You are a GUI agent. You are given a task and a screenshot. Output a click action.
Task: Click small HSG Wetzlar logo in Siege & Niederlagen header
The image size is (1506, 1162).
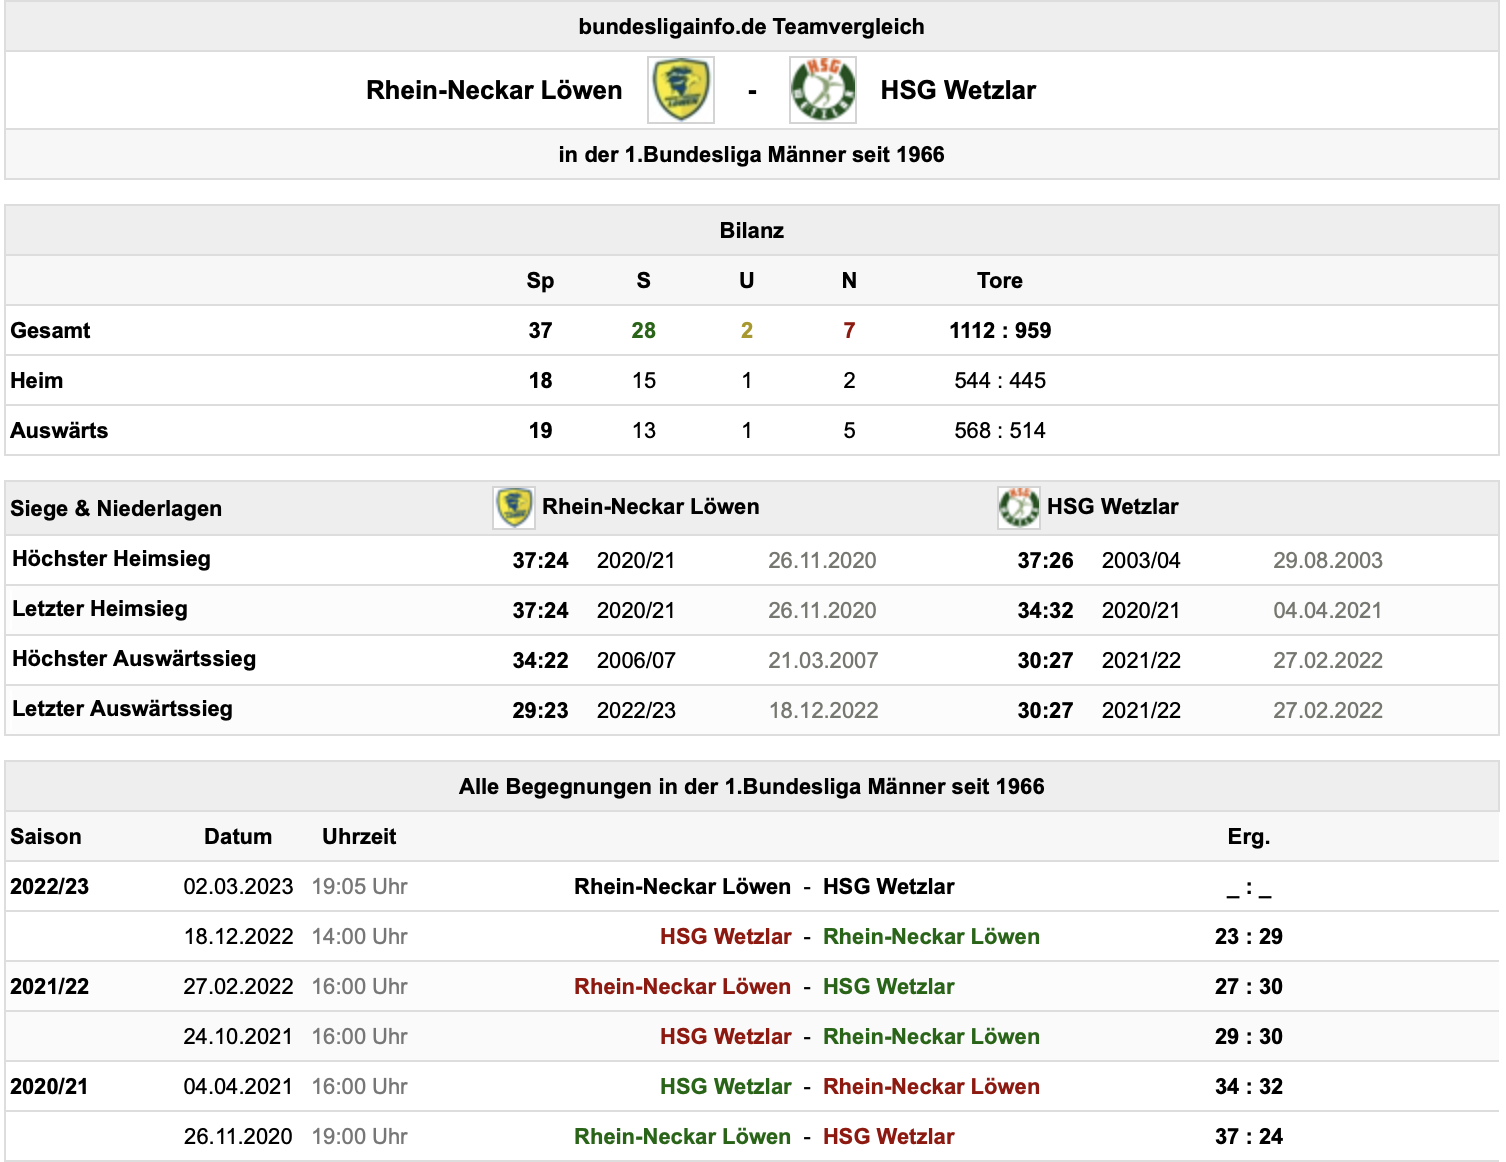point(1019,508)
